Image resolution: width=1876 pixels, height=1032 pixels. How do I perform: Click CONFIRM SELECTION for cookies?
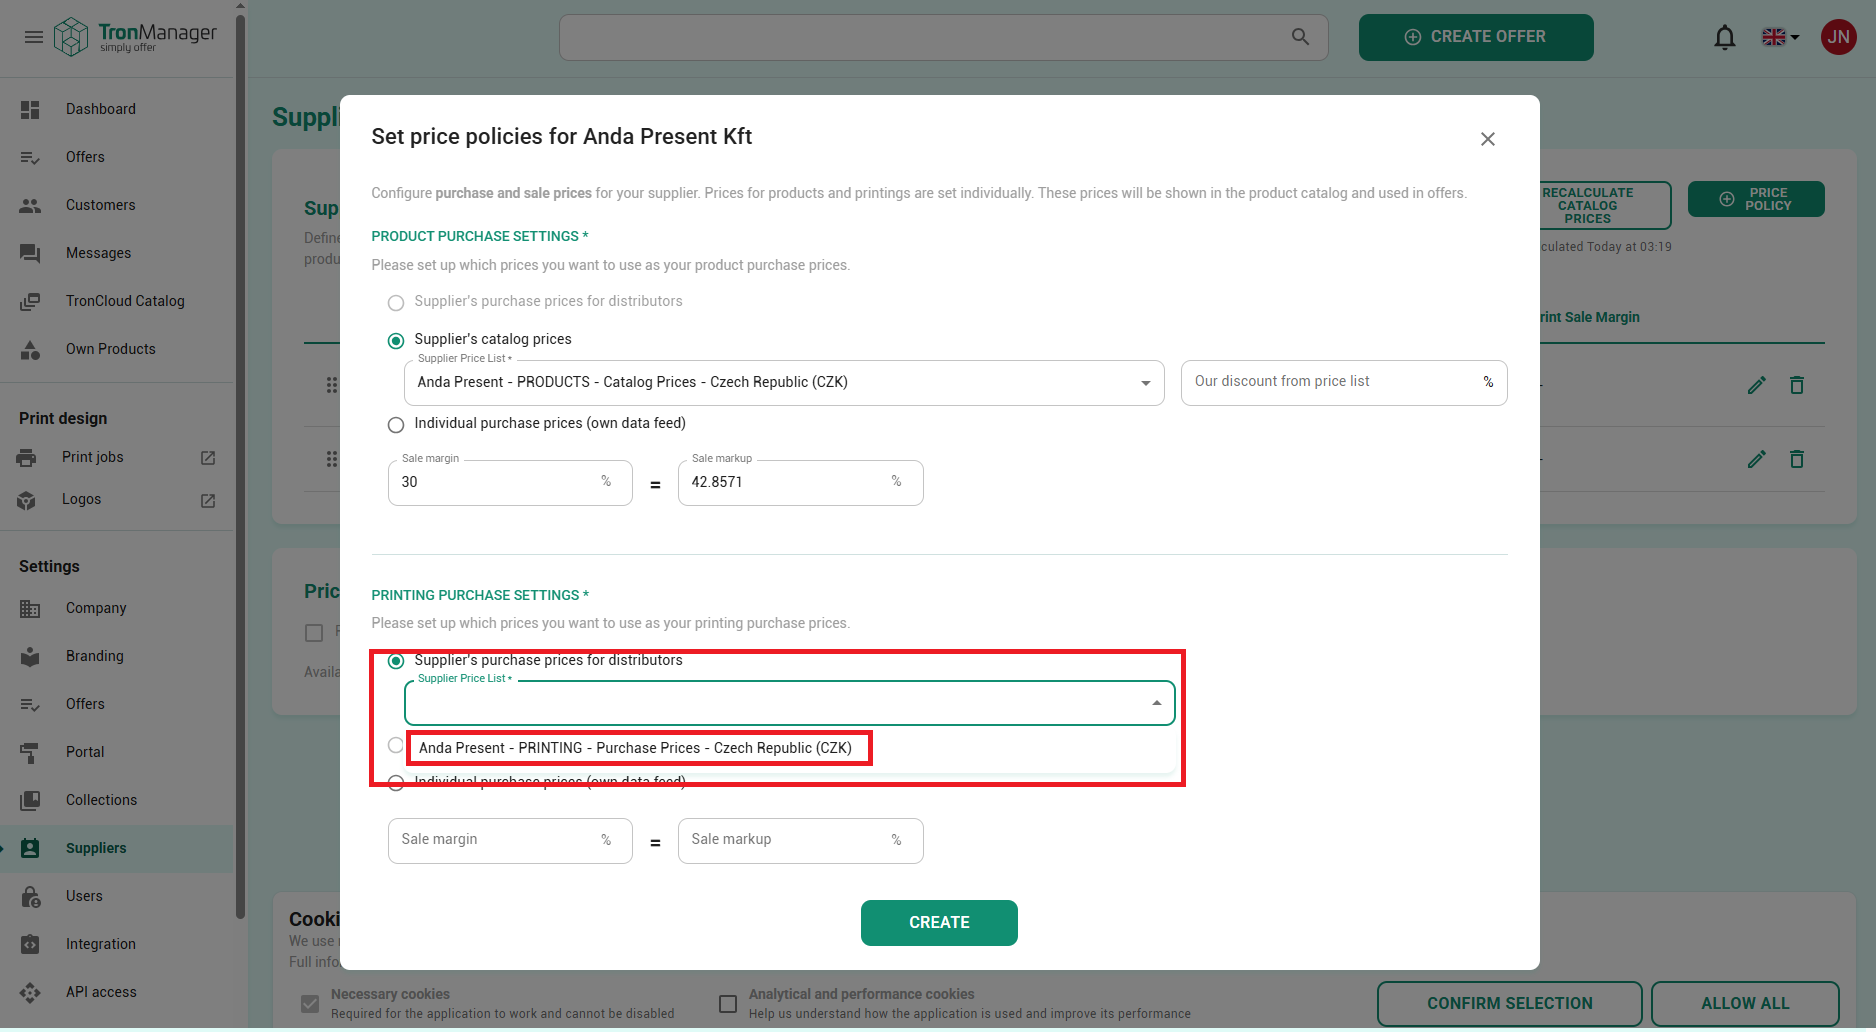click(1510, 1004)
